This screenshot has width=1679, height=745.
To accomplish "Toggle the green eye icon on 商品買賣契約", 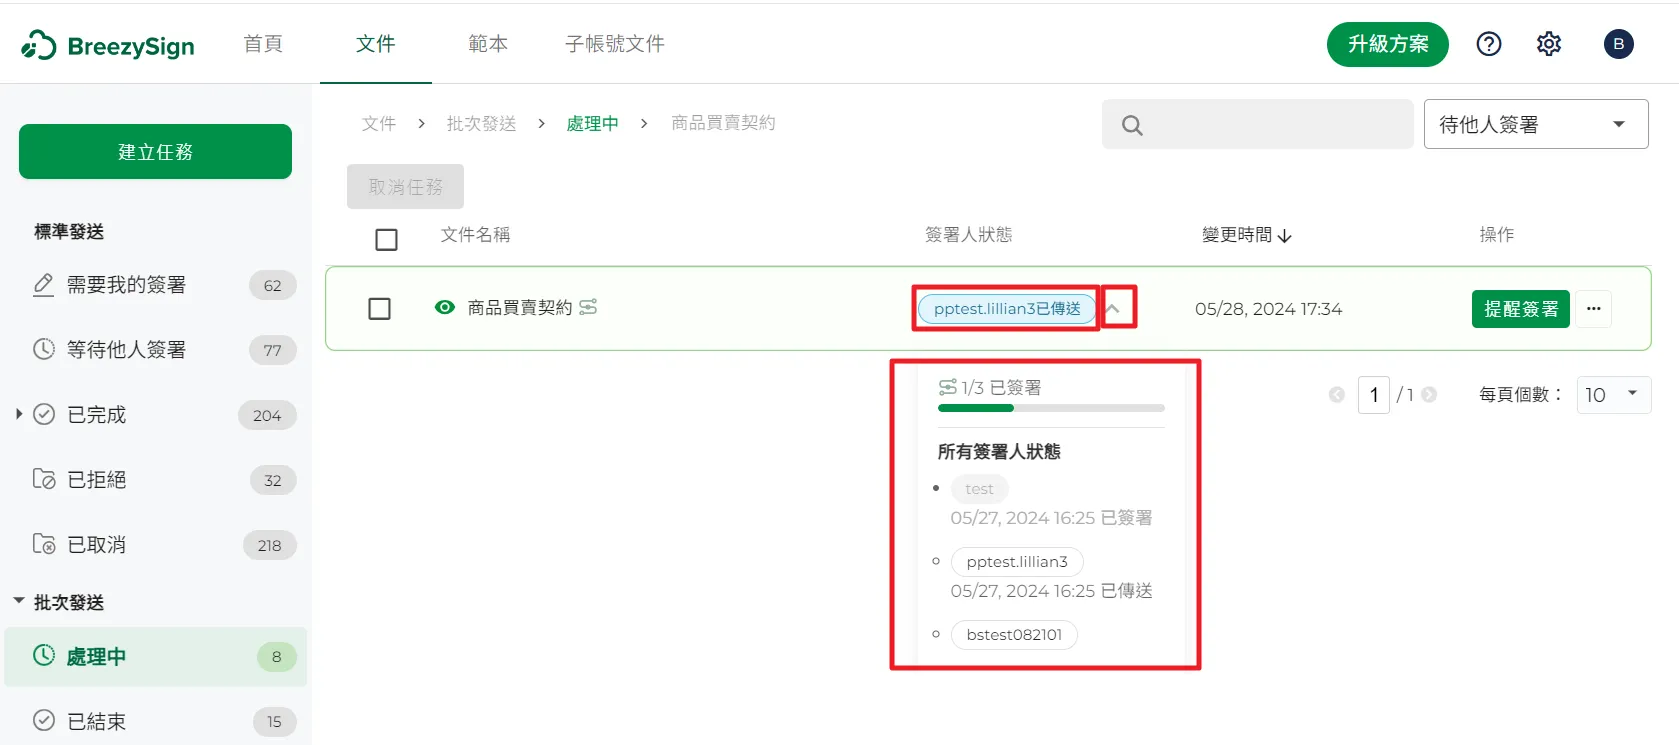I will coord(445,307).
